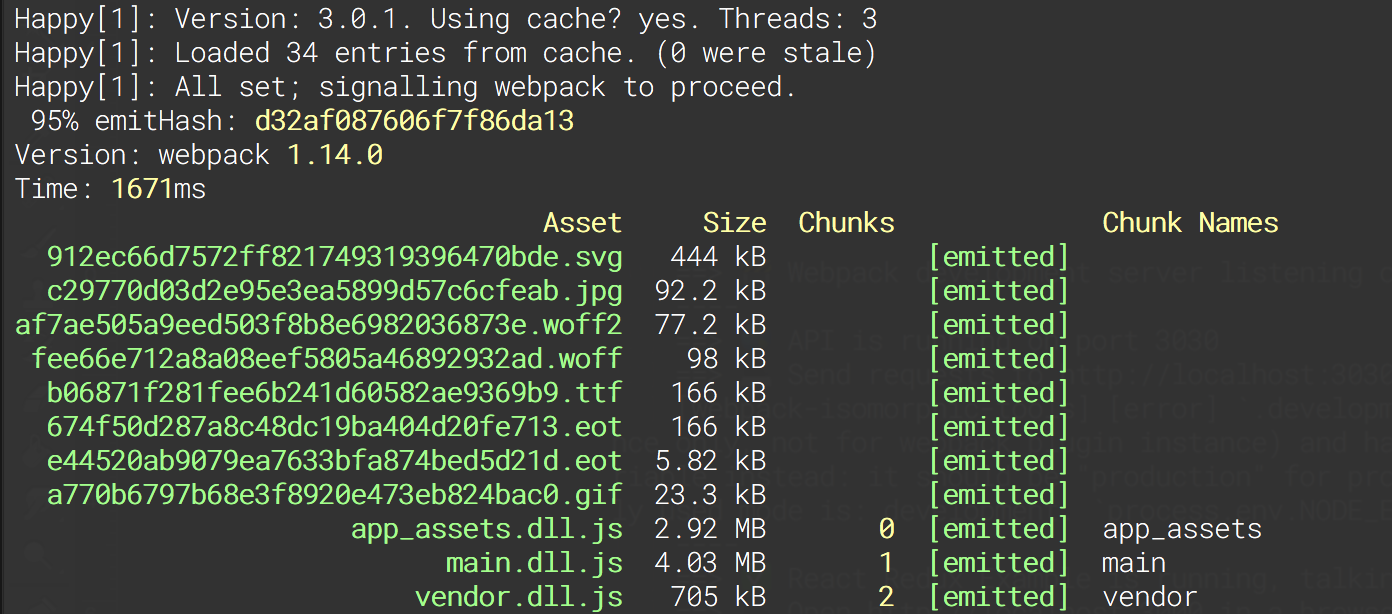Click app_assets.dll.js in the Asset column

click(486, 529)
